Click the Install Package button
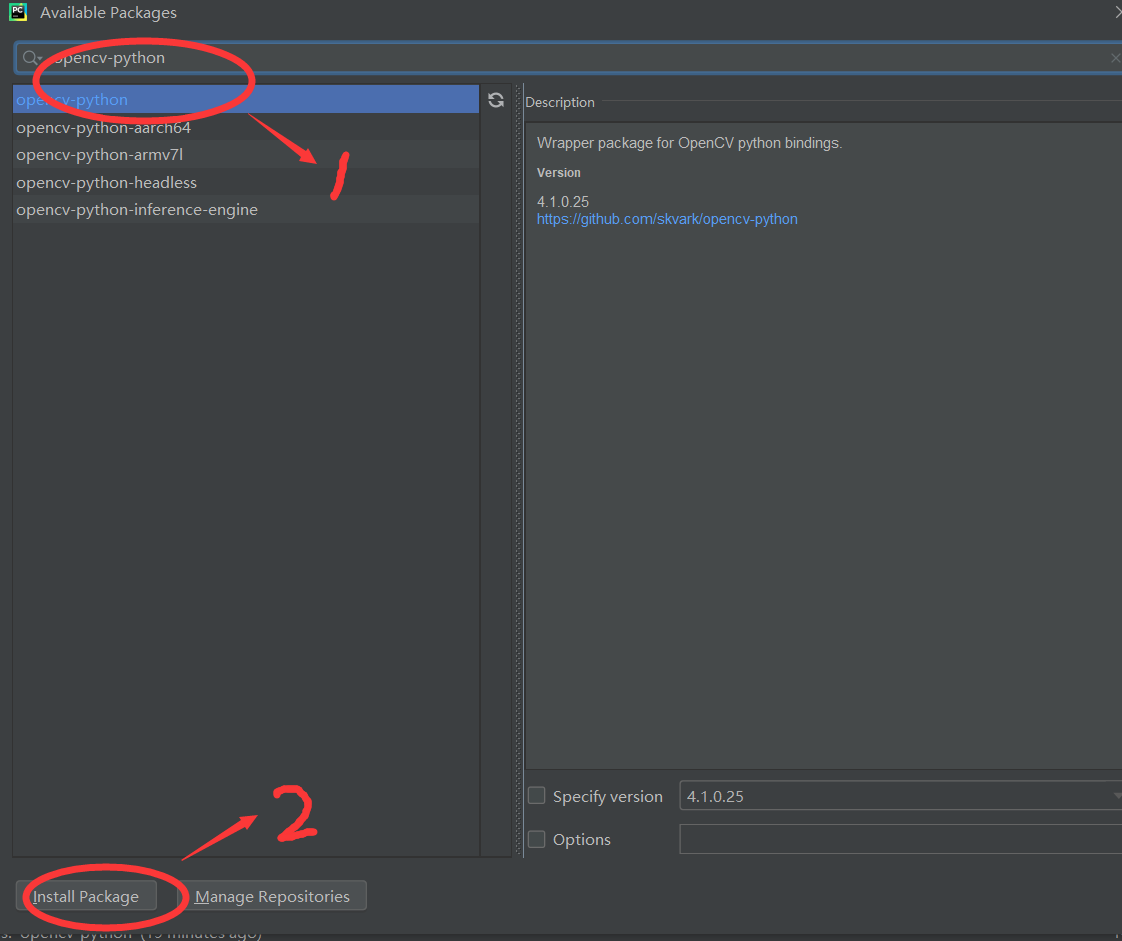 click(86, 896)
